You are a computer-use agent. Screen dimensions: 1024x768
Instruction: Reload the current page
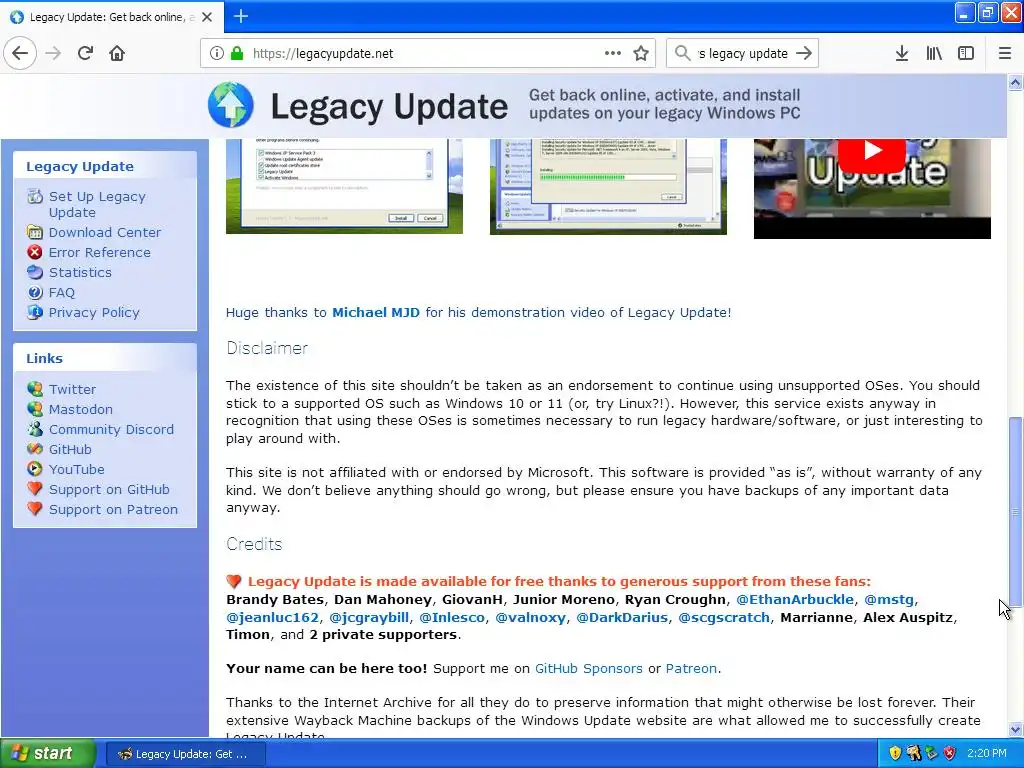click(86, 53)
